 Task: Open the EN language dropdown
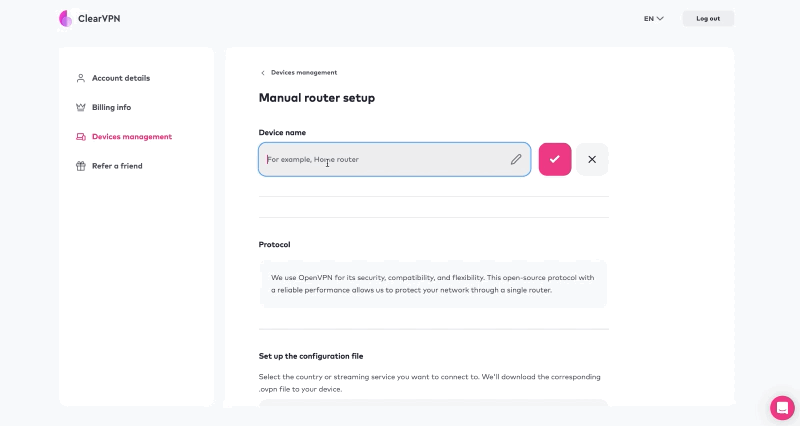(x=654, y=18)
